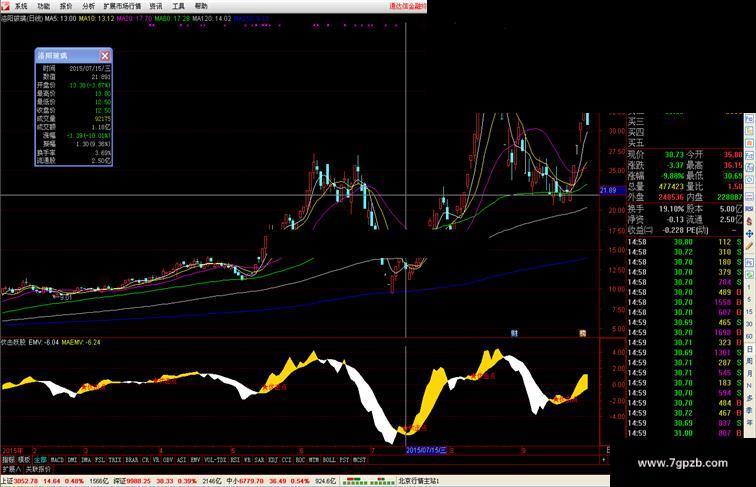Switch to 60-minute period in the sidebar

click(749, 337)
